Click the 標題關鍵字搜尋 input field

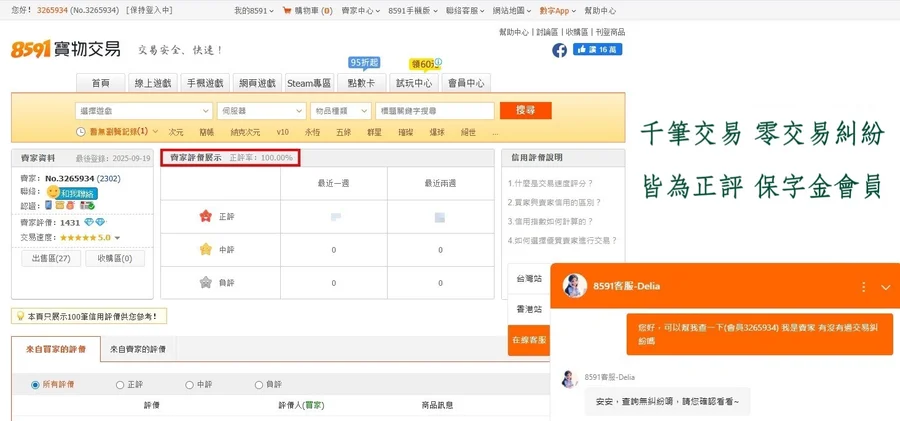pyautogui.click(x=434, y=111)
